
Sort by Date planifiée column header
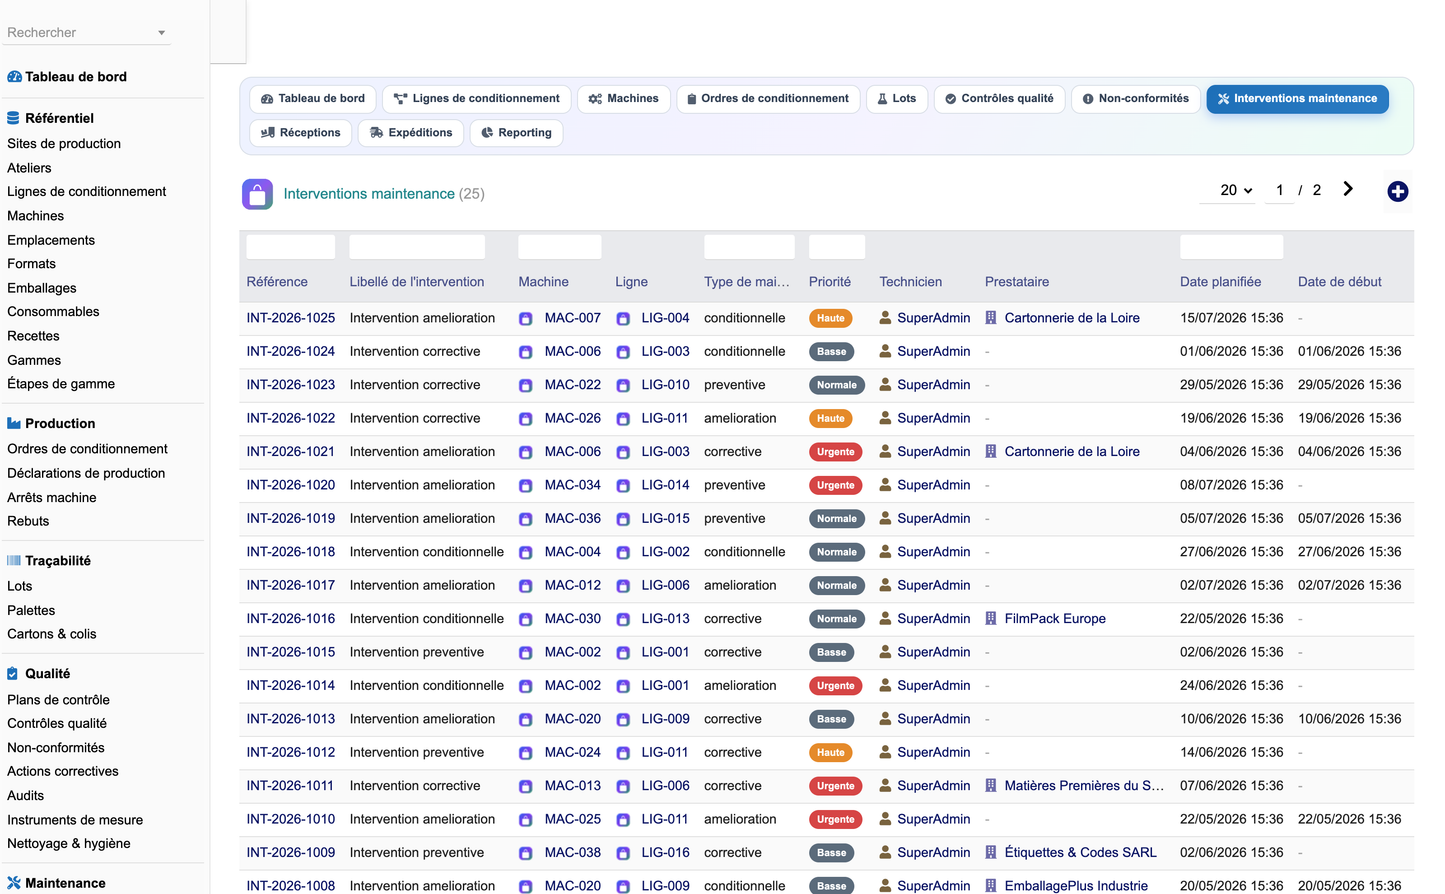[1220, 282]
